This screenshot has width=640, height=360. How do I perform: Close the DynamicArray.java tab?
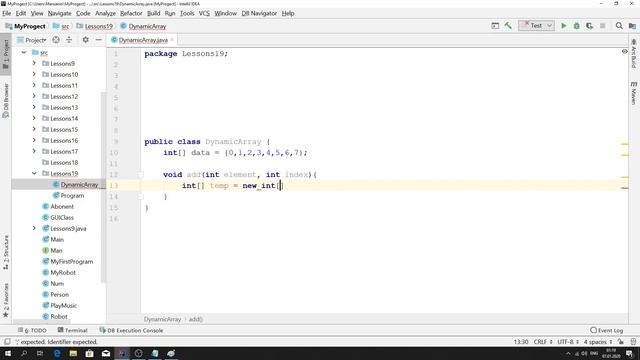(x=172, y=40)
